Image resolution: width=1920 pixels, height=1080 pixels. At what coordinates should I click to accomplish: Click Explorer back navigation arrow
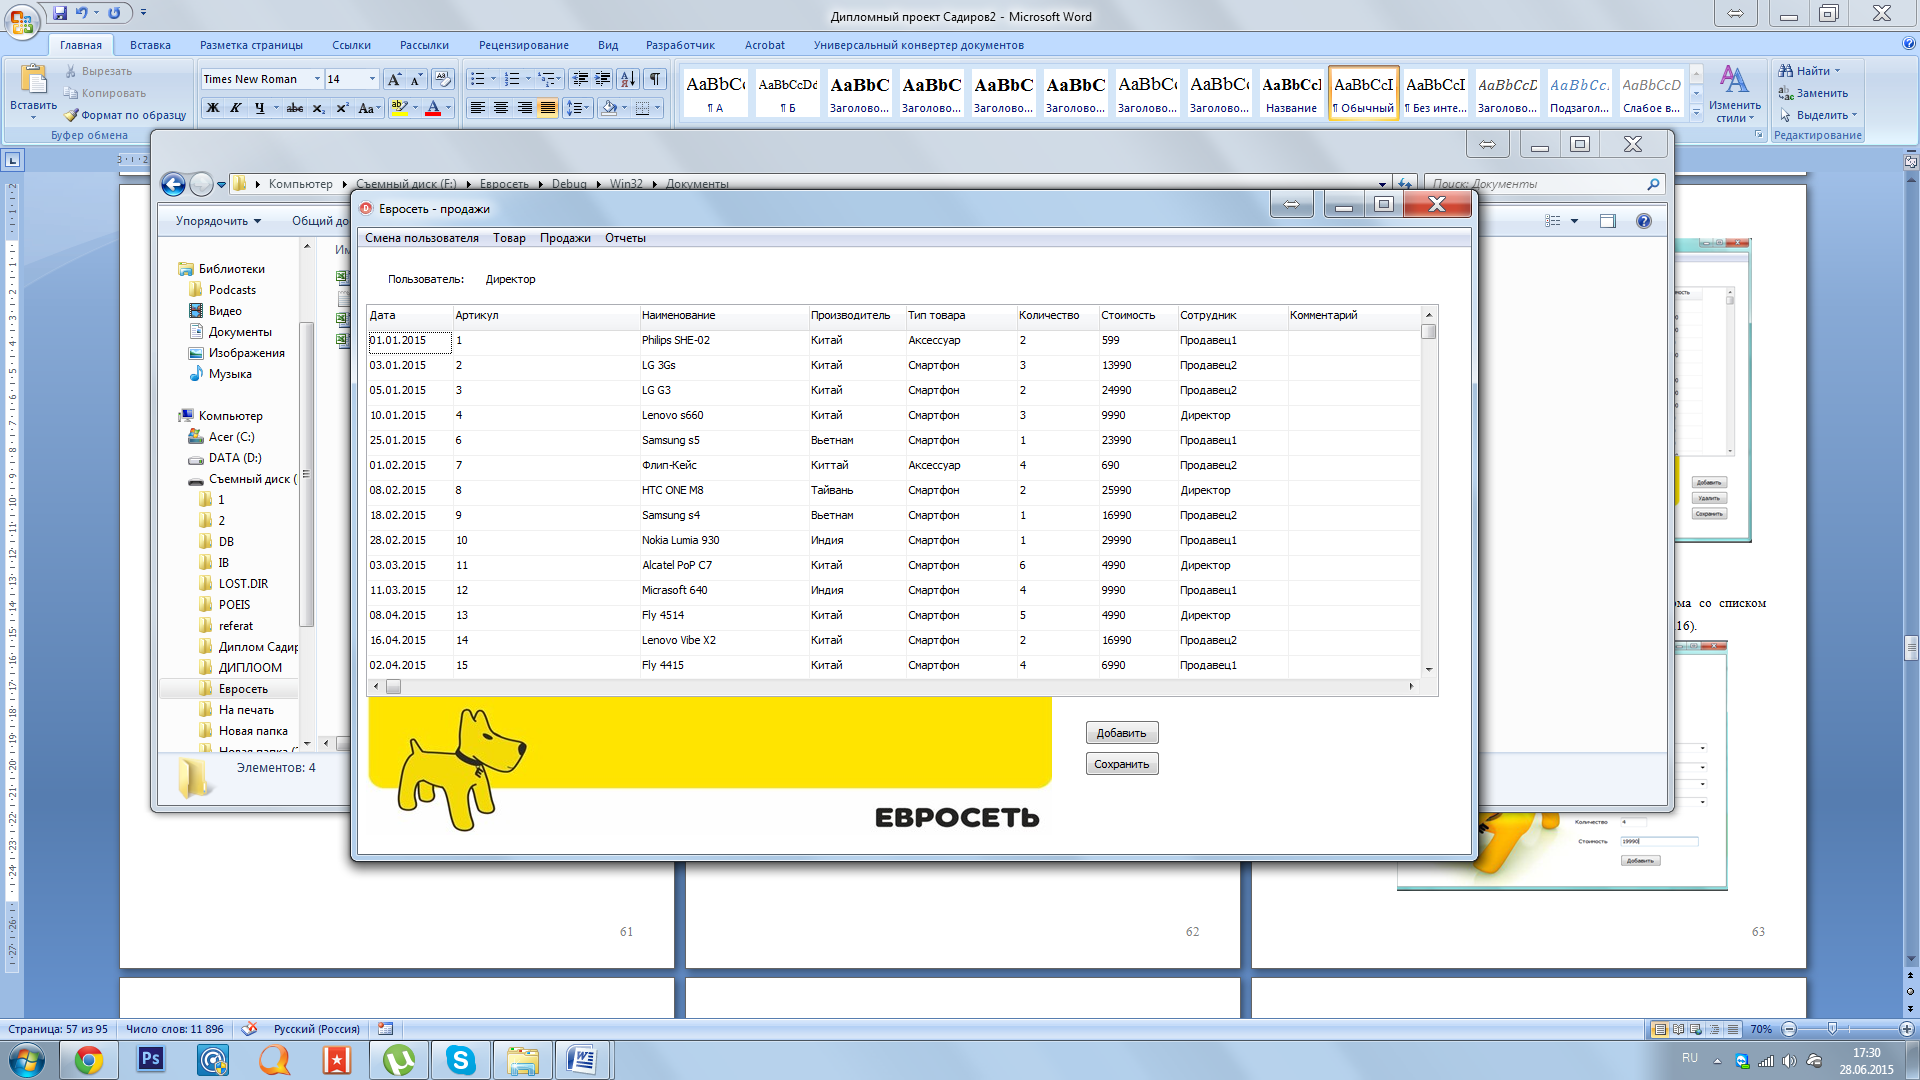tap(173, 184)
